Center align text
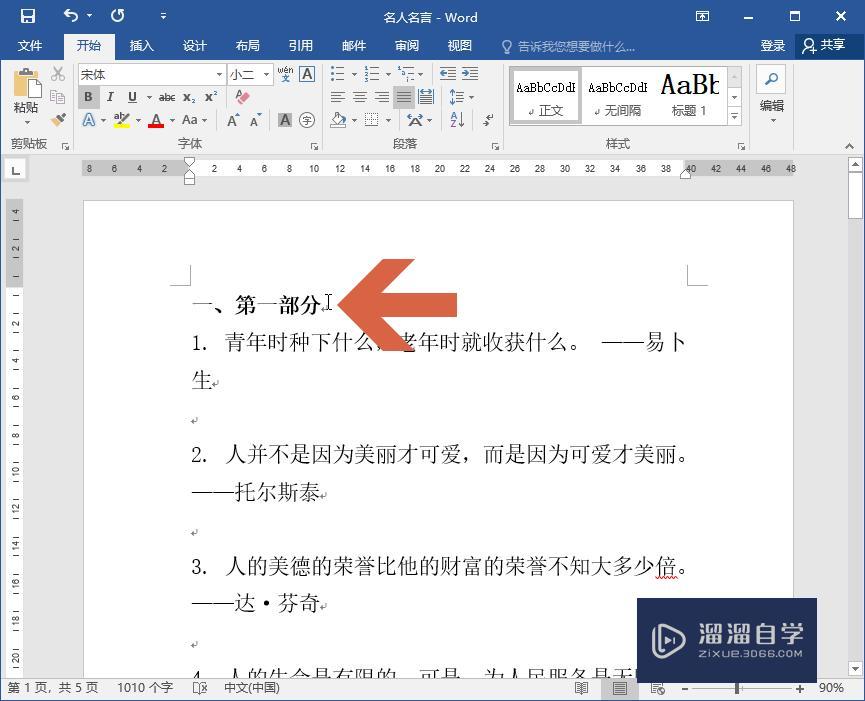The width and height of the screenshot is (865, 701). 360,97
